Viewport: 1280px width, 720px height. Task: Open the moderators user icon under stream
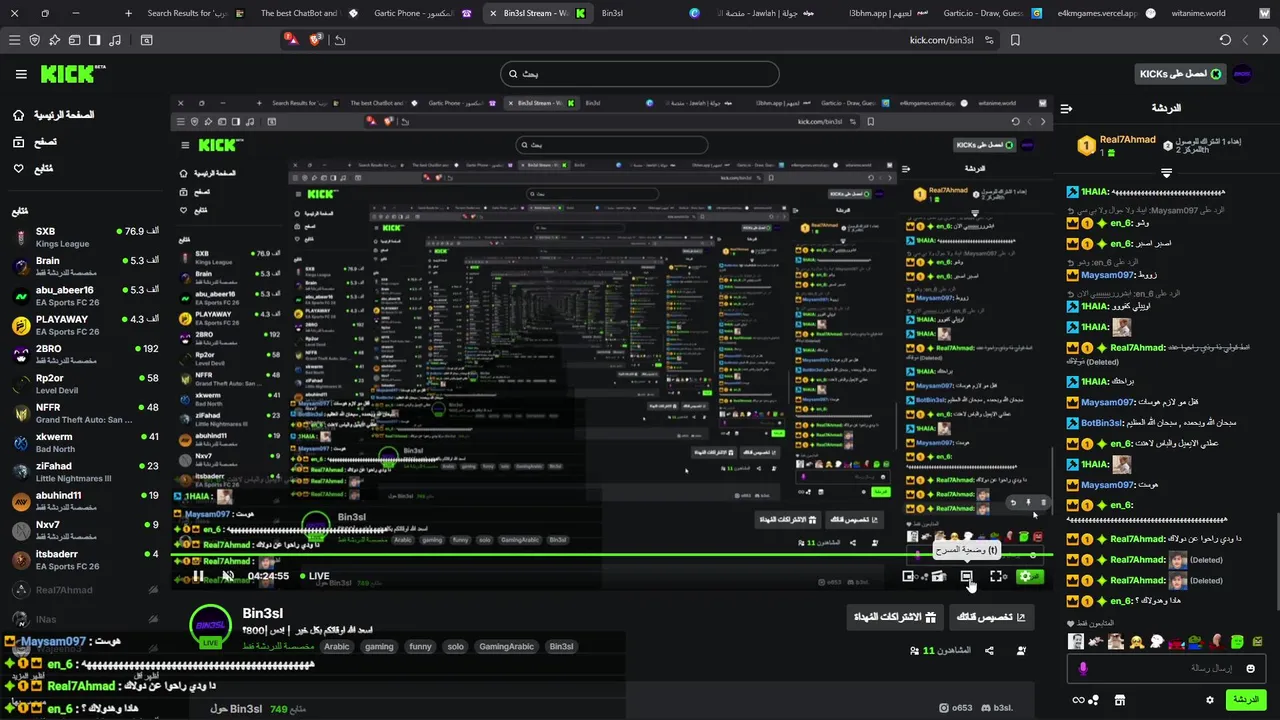1021,651
